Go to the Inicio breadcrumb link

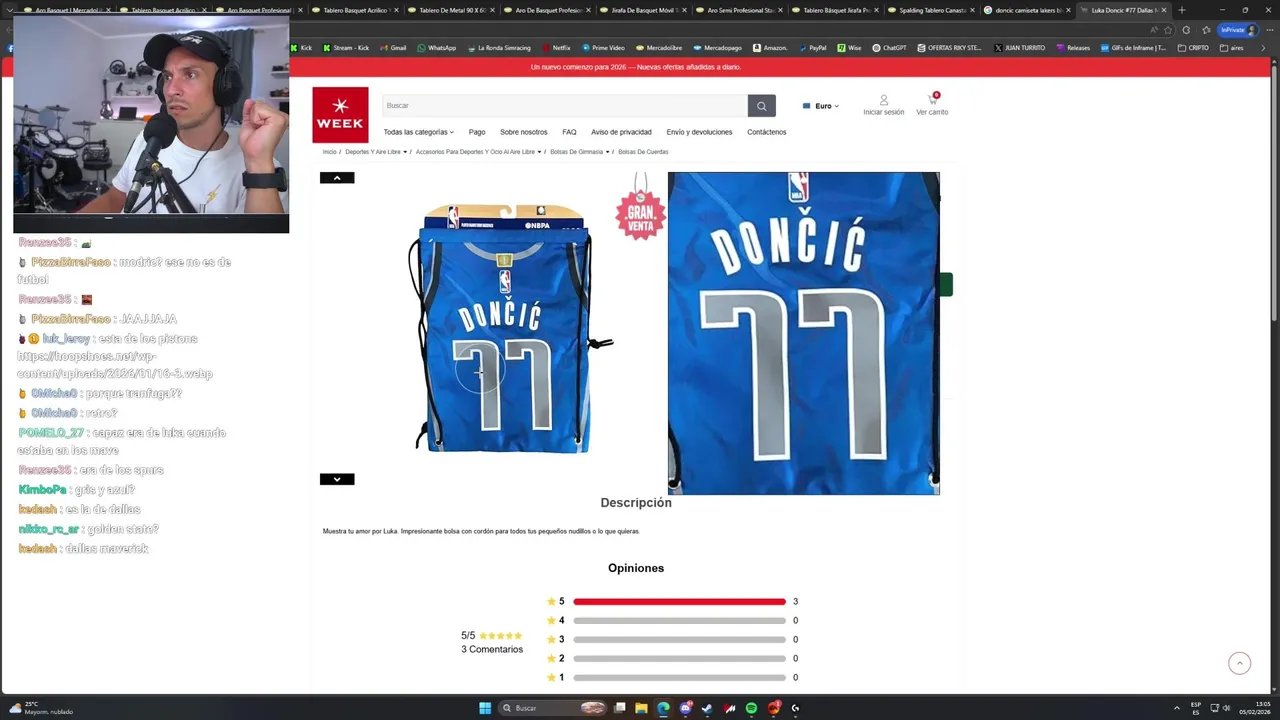tap(329, 152)
